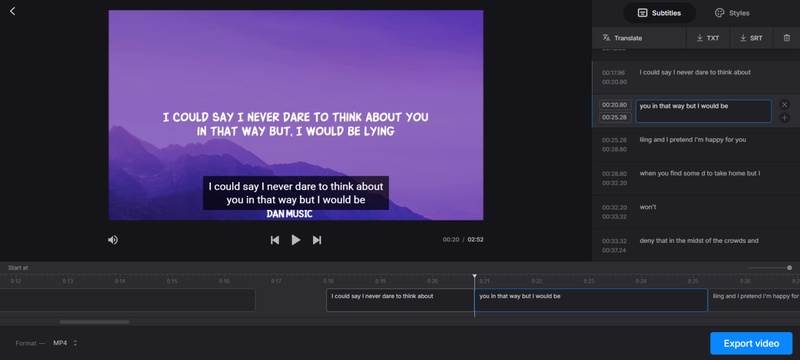Click the timestamp 00:32.20 above 00:33.32
This screenshot has width=800, height=360.
coord(614,208)
